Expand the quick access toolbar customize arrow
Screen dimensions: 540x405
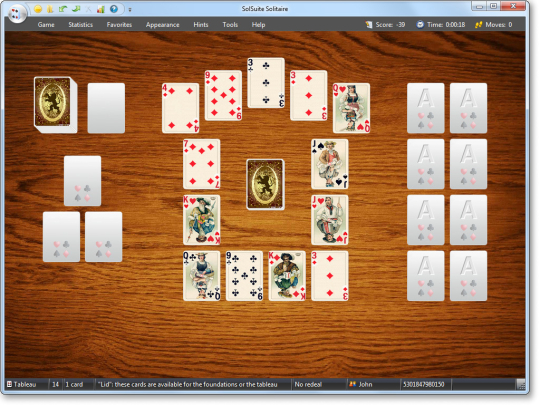130,10
